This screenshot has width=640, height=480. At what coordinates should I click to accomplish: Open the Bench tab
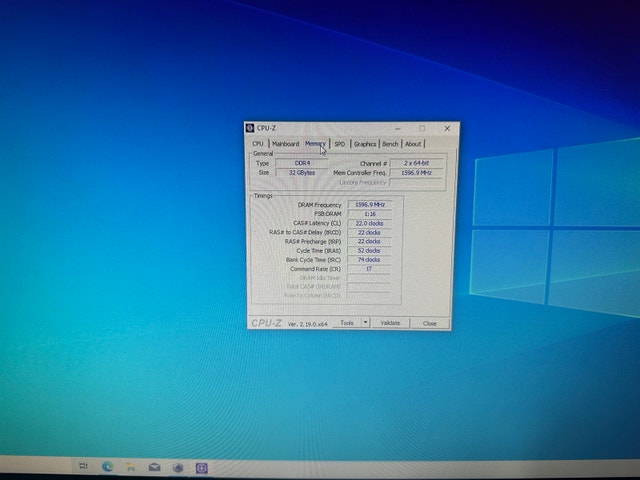(x=390, y=144)
